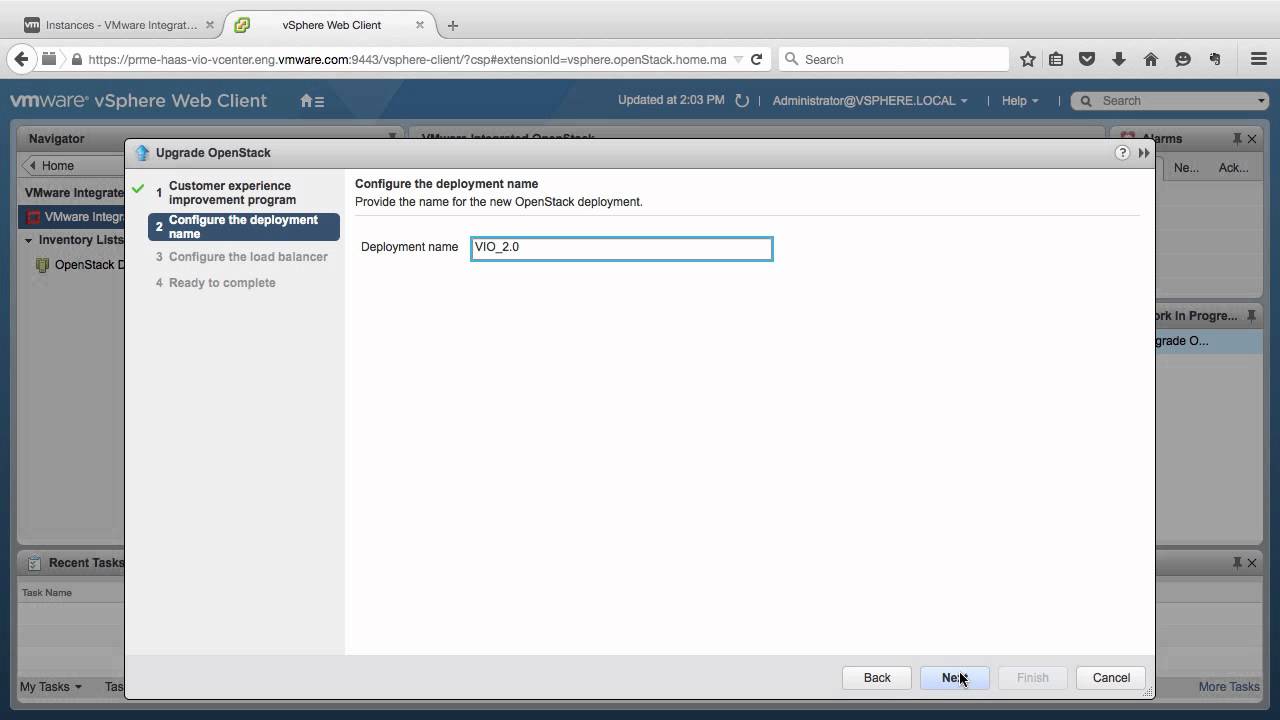Open the Firefox hamburger menu
The height and width of the screenshot is (720, 1280).
[1259, 59]
